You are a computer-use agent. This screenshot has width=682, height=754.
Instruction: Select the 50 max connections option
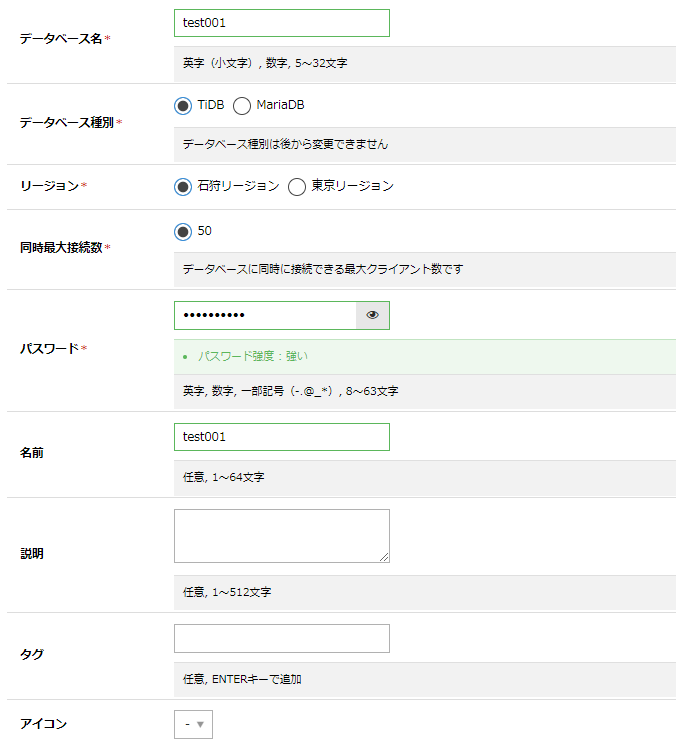coord(183,232)
